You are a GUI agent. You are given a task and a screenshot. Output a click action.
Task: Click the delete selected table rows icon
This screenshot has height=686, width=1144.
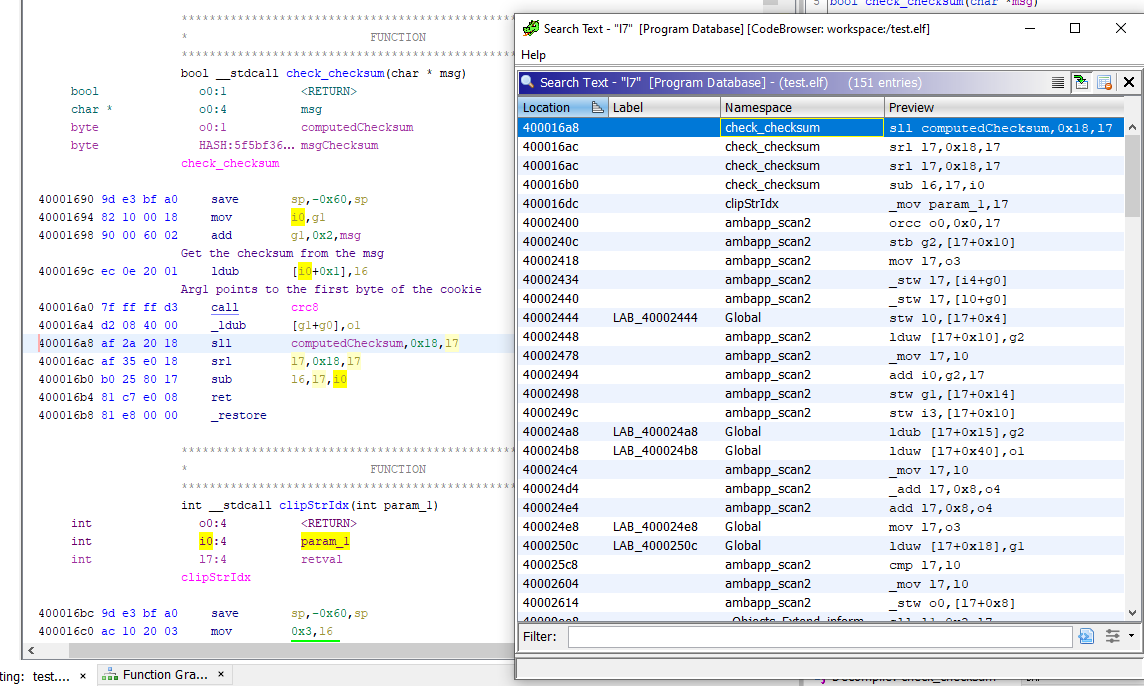[1104, 82]
